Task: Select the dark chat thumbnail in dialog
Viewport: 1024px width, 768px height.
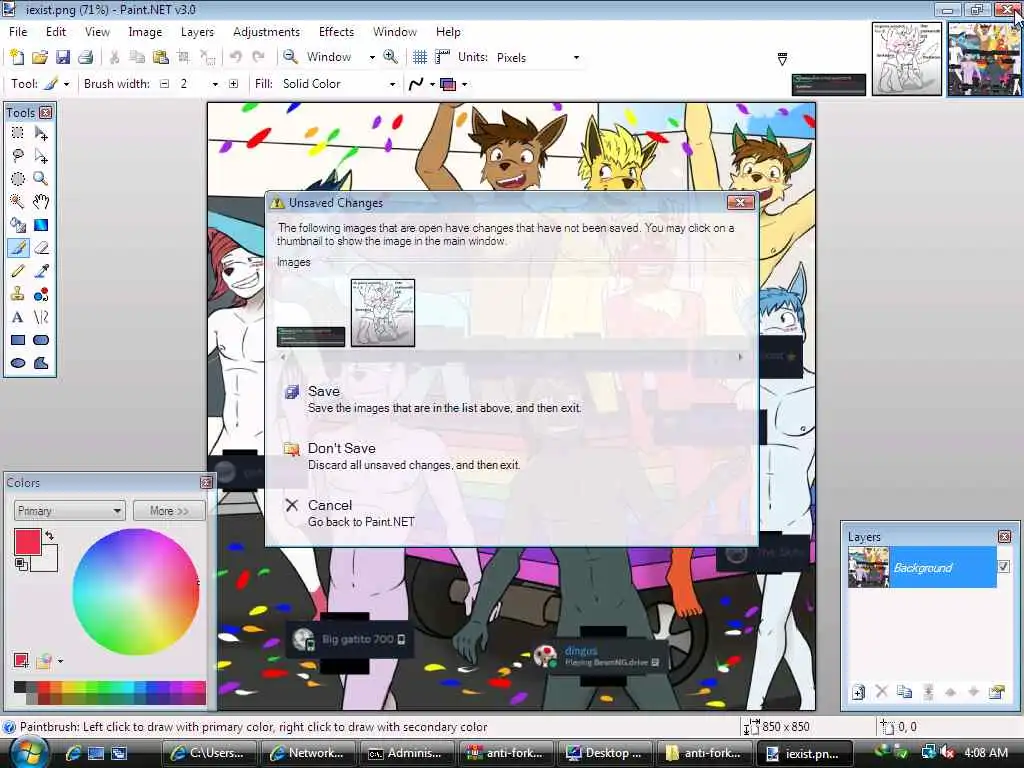Action: [311, 336]
